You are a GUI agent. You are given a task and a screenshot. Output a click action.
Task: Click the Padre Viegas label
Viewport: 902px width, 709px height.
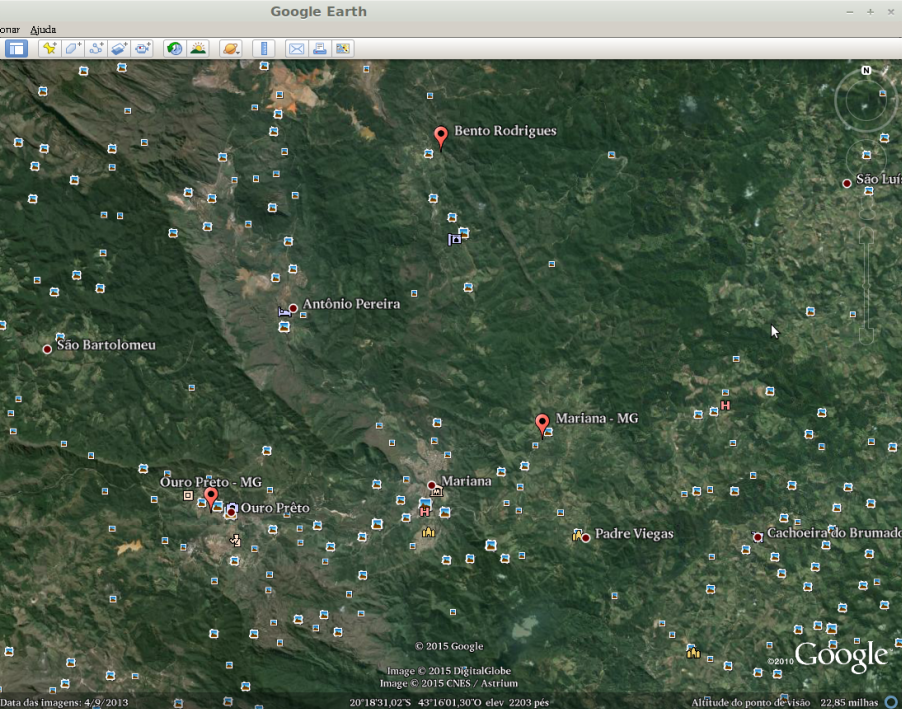pyautogui.click(x=634, y=533)
